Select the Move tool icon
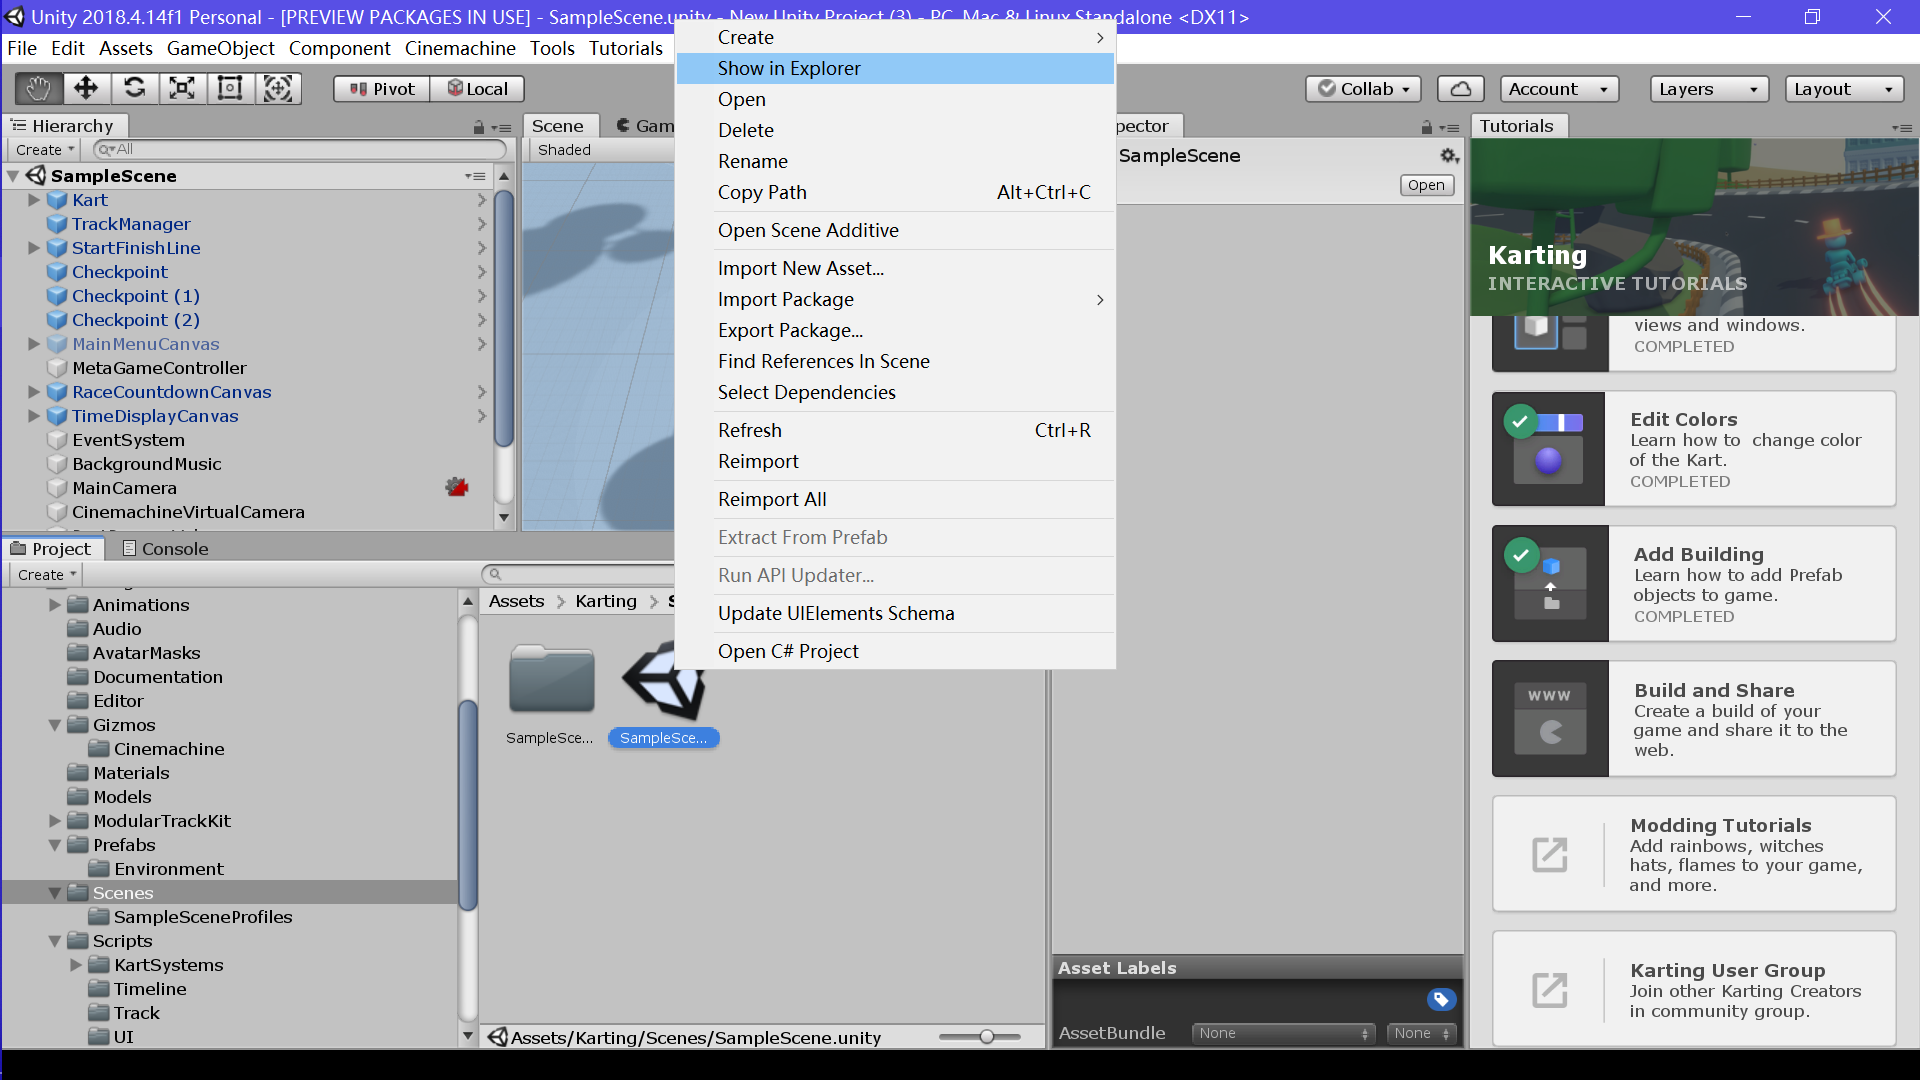This screenshot has width=1920, height=1080. [x=86, y=89]
